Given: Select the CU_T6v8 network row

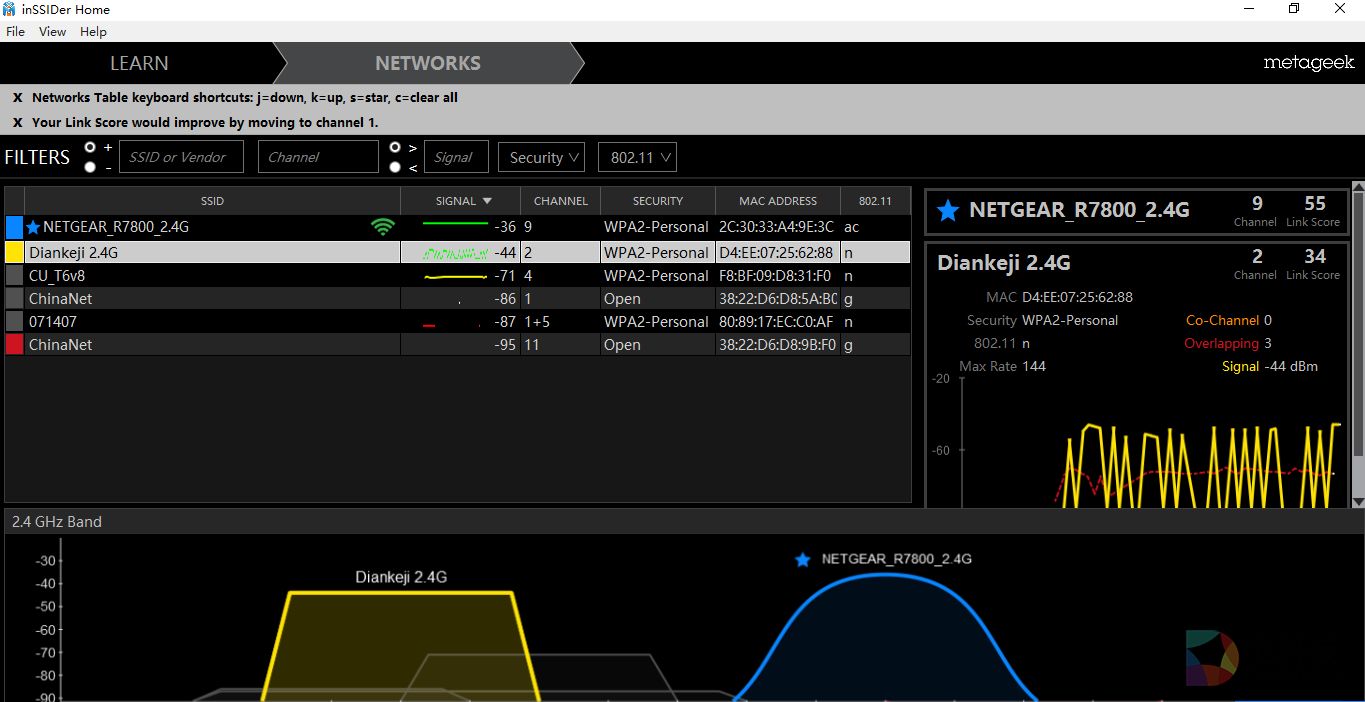Looking at the screenshot, I should [200, 276].
